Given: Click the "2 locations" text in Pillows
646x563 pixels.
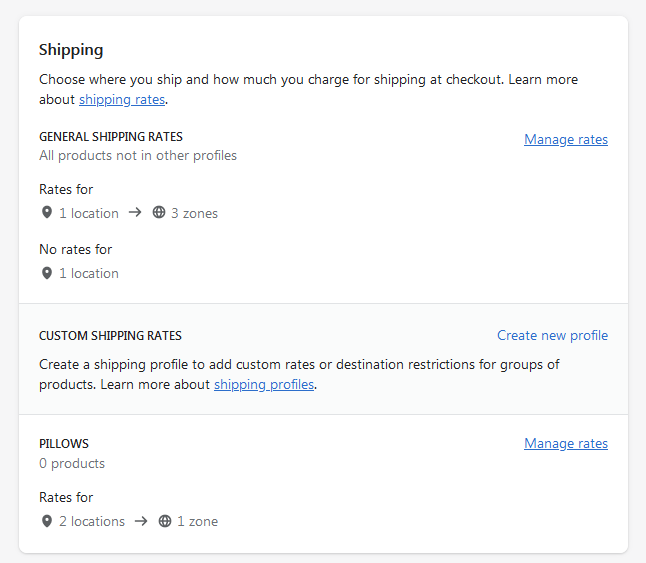Looking at the screenshot, I should 92,521.
